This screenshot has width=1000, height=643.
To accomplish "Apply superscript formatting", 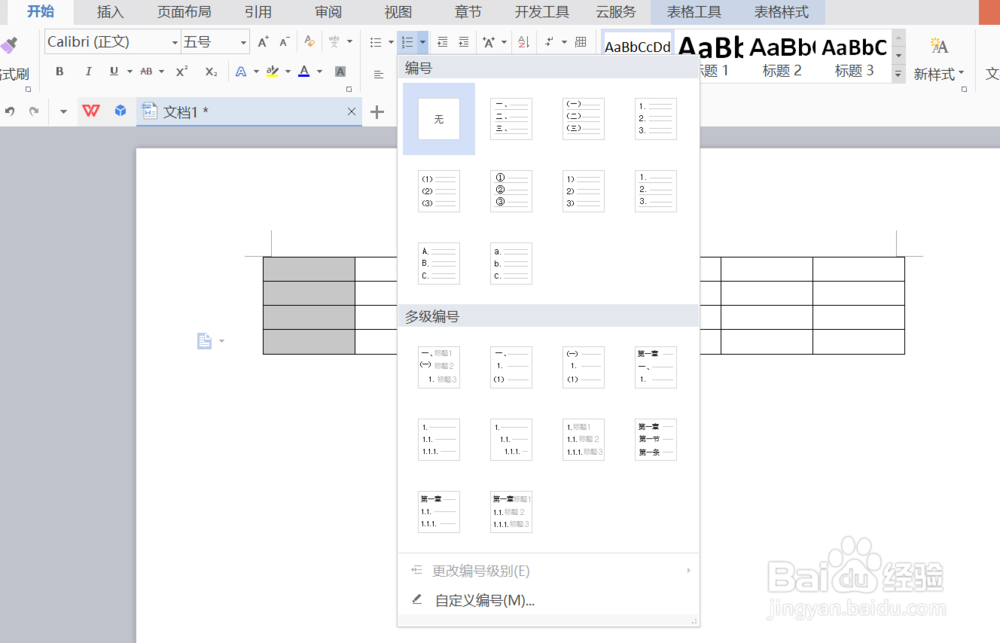I will coord(182,72).
